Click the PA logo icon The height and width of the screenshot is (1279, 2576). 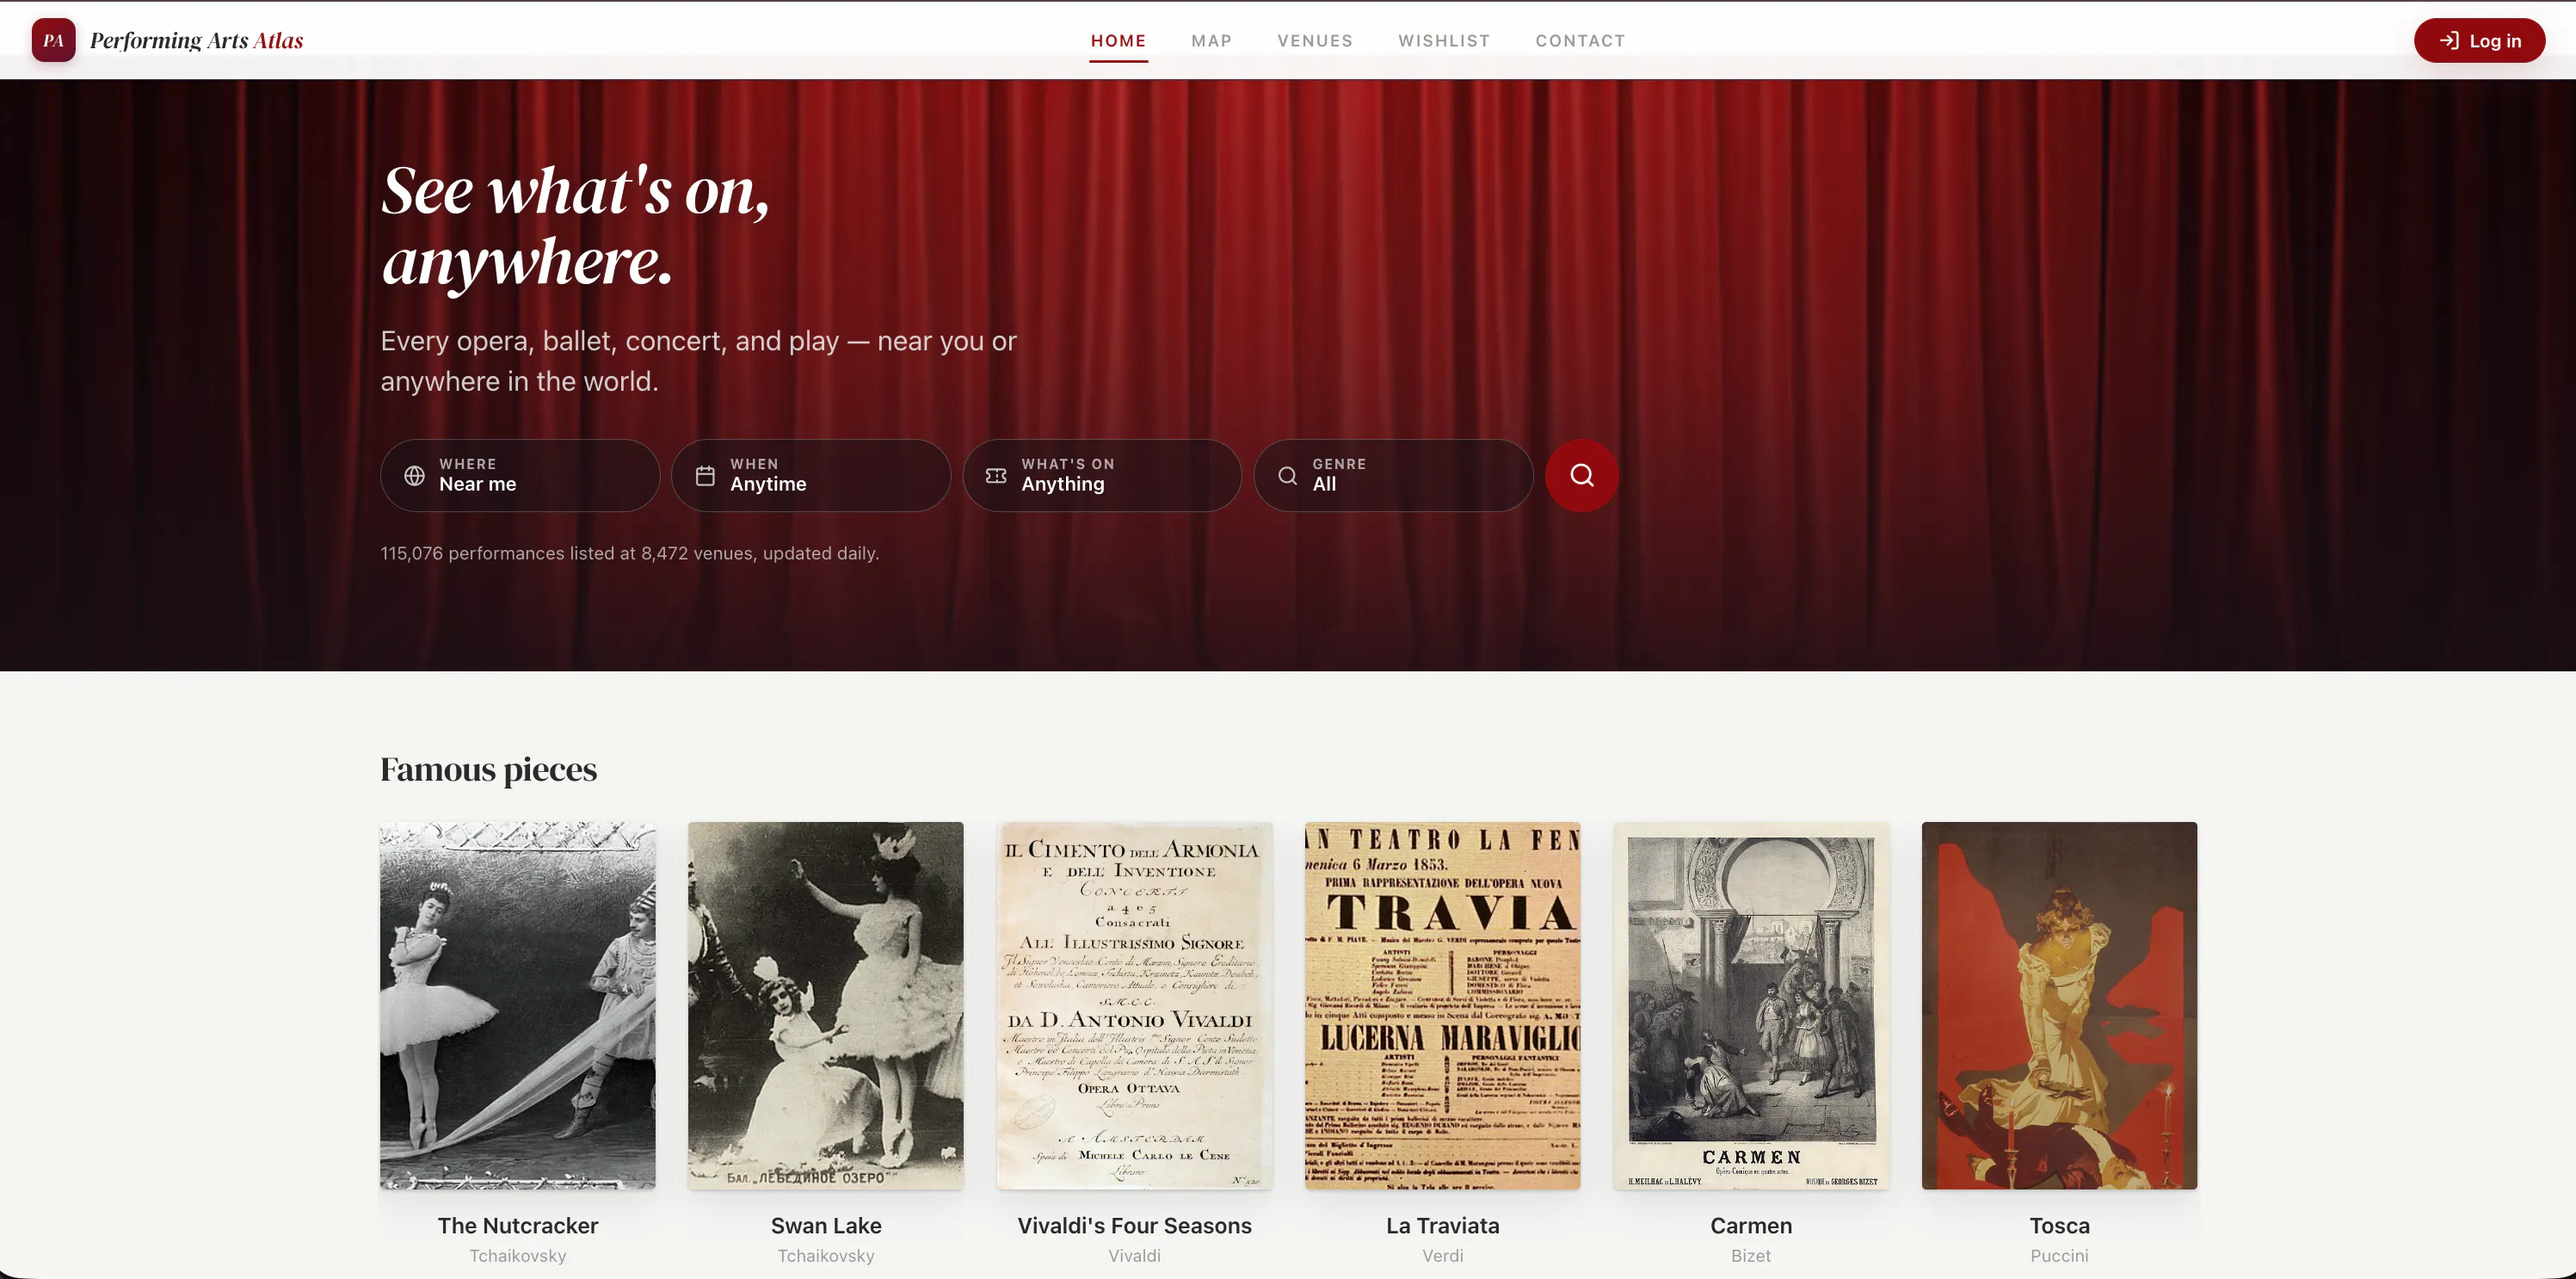tap(54, 40)
